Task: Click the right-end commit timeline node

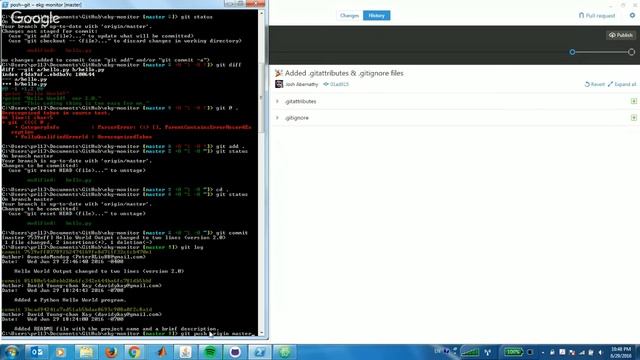Action: pos(631,52)
